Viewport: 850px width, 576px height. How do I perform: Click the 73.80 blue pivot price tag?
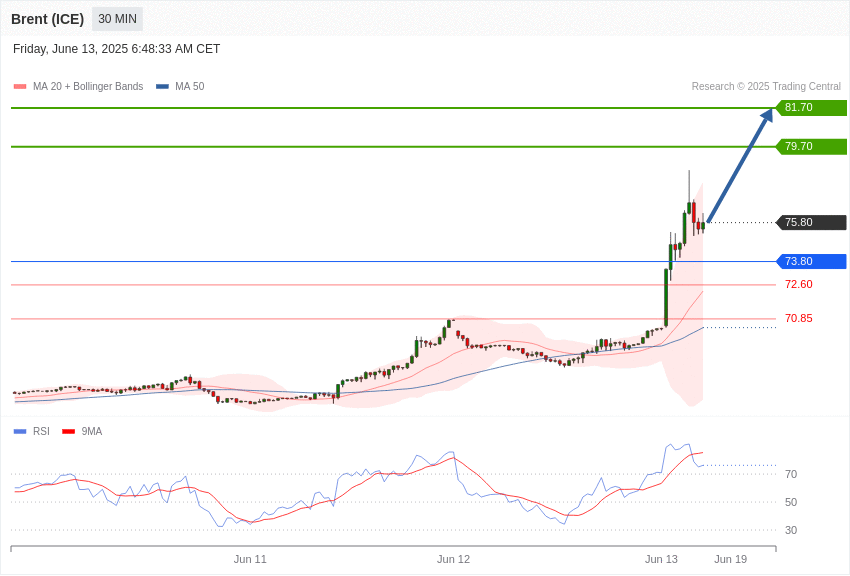click(x=811, y=261)
